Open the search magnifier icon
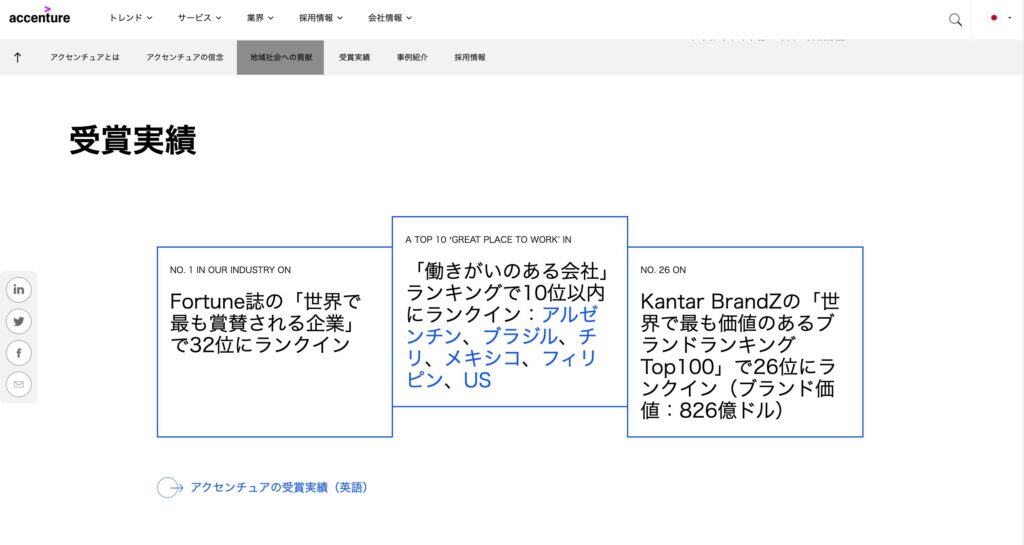The image size is (1024, 545). (955, 19)
